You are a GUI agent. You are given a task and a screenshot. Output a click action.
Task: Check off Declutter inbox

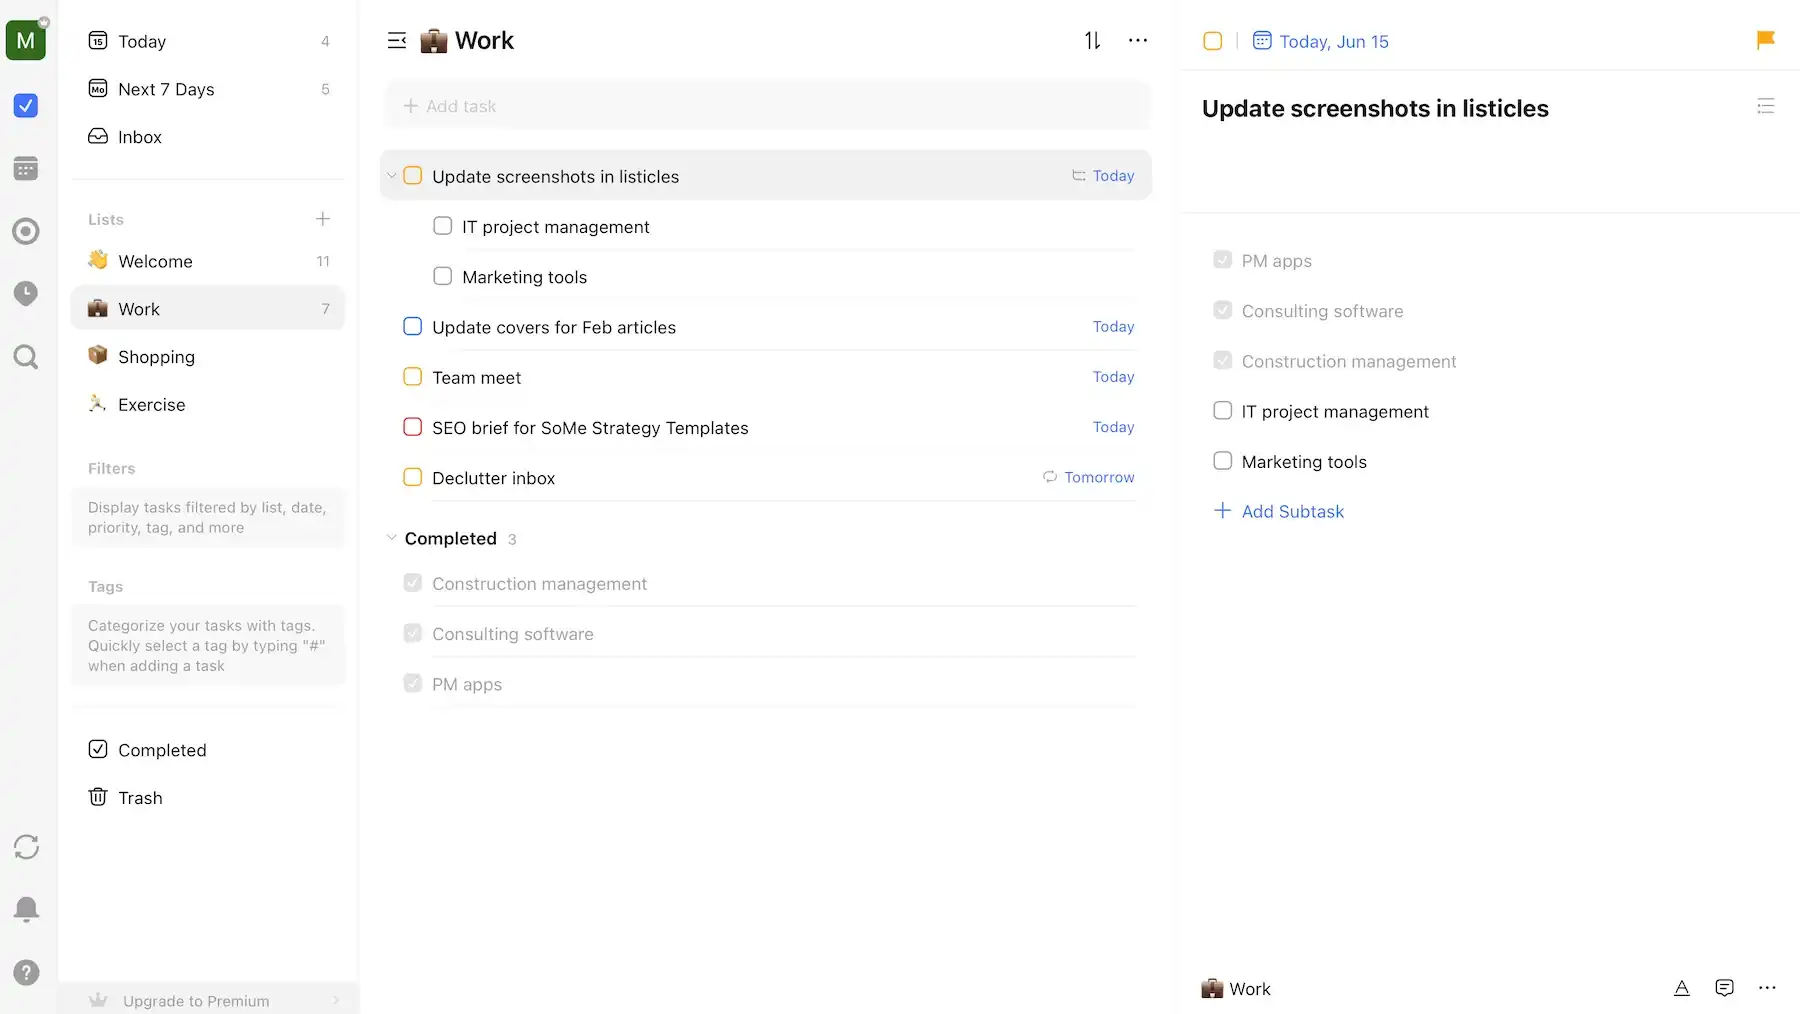point(412,477)
